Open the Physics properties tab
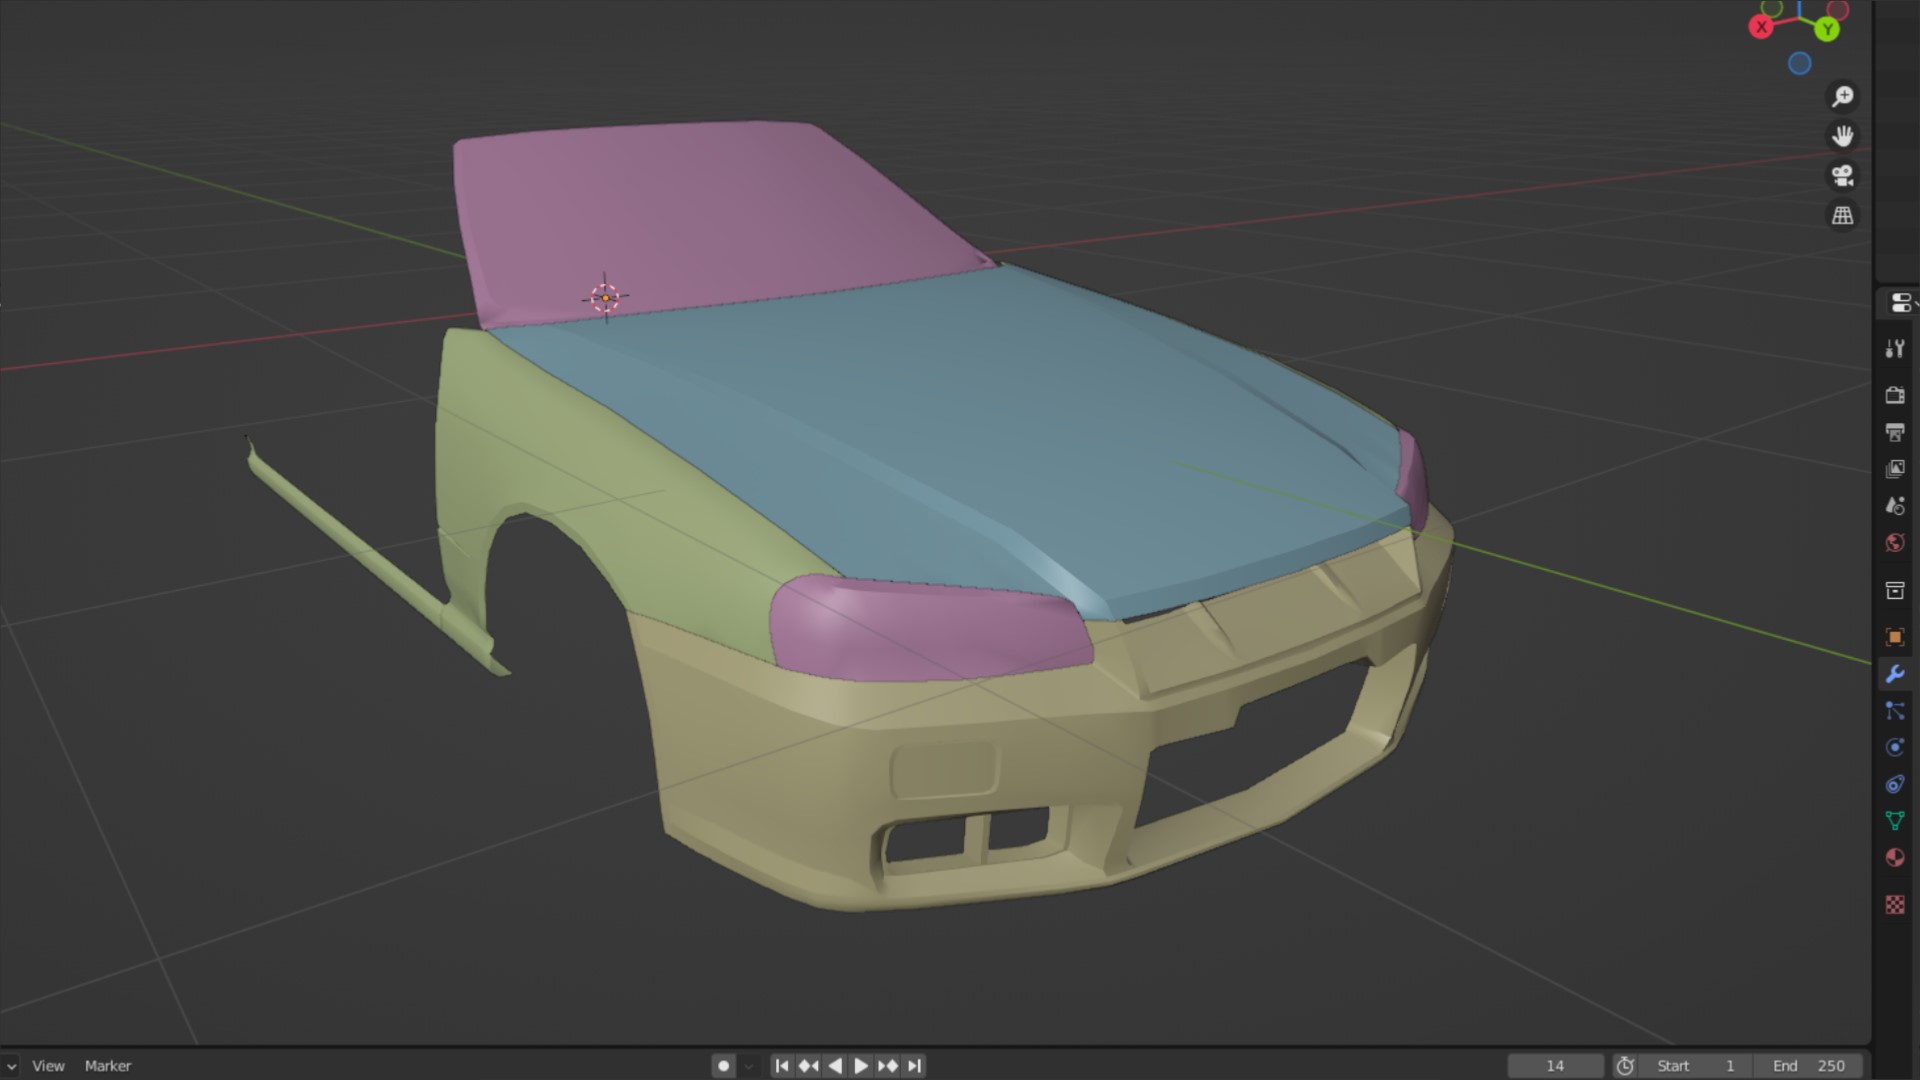The height and width of the screenshot is (1080, 1920). coord(1895,747)
